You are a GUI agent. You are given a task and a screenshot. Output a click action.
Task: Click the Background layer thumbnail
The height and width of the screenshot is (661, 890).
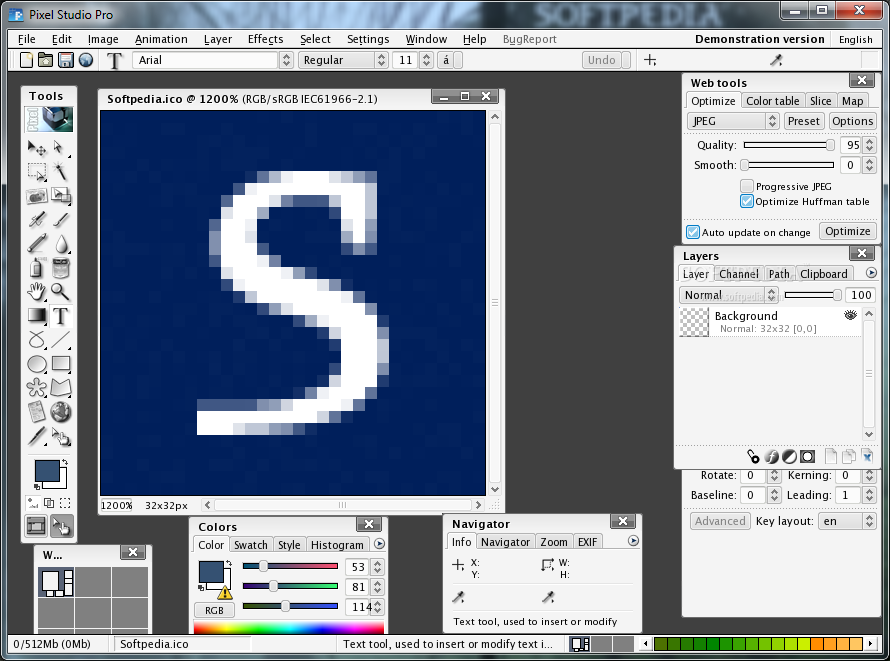694,322
